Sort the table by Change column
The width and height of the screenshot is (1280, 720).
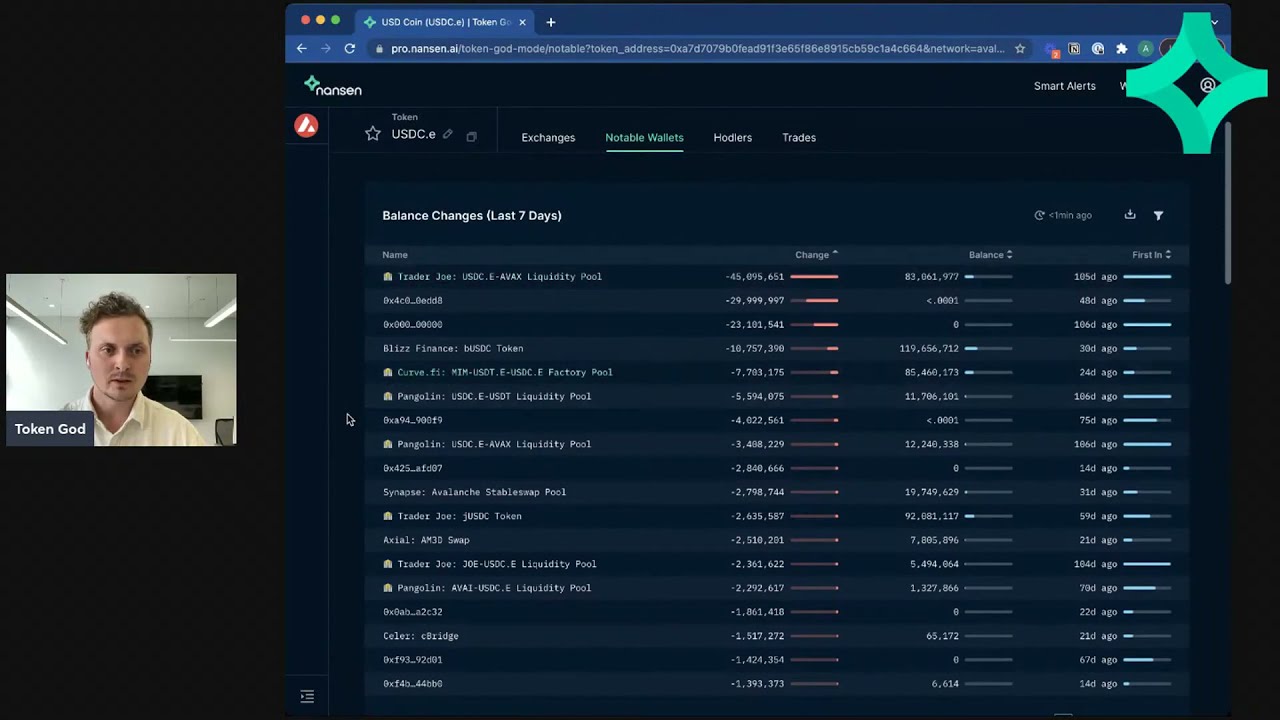(x=816, y=255)
